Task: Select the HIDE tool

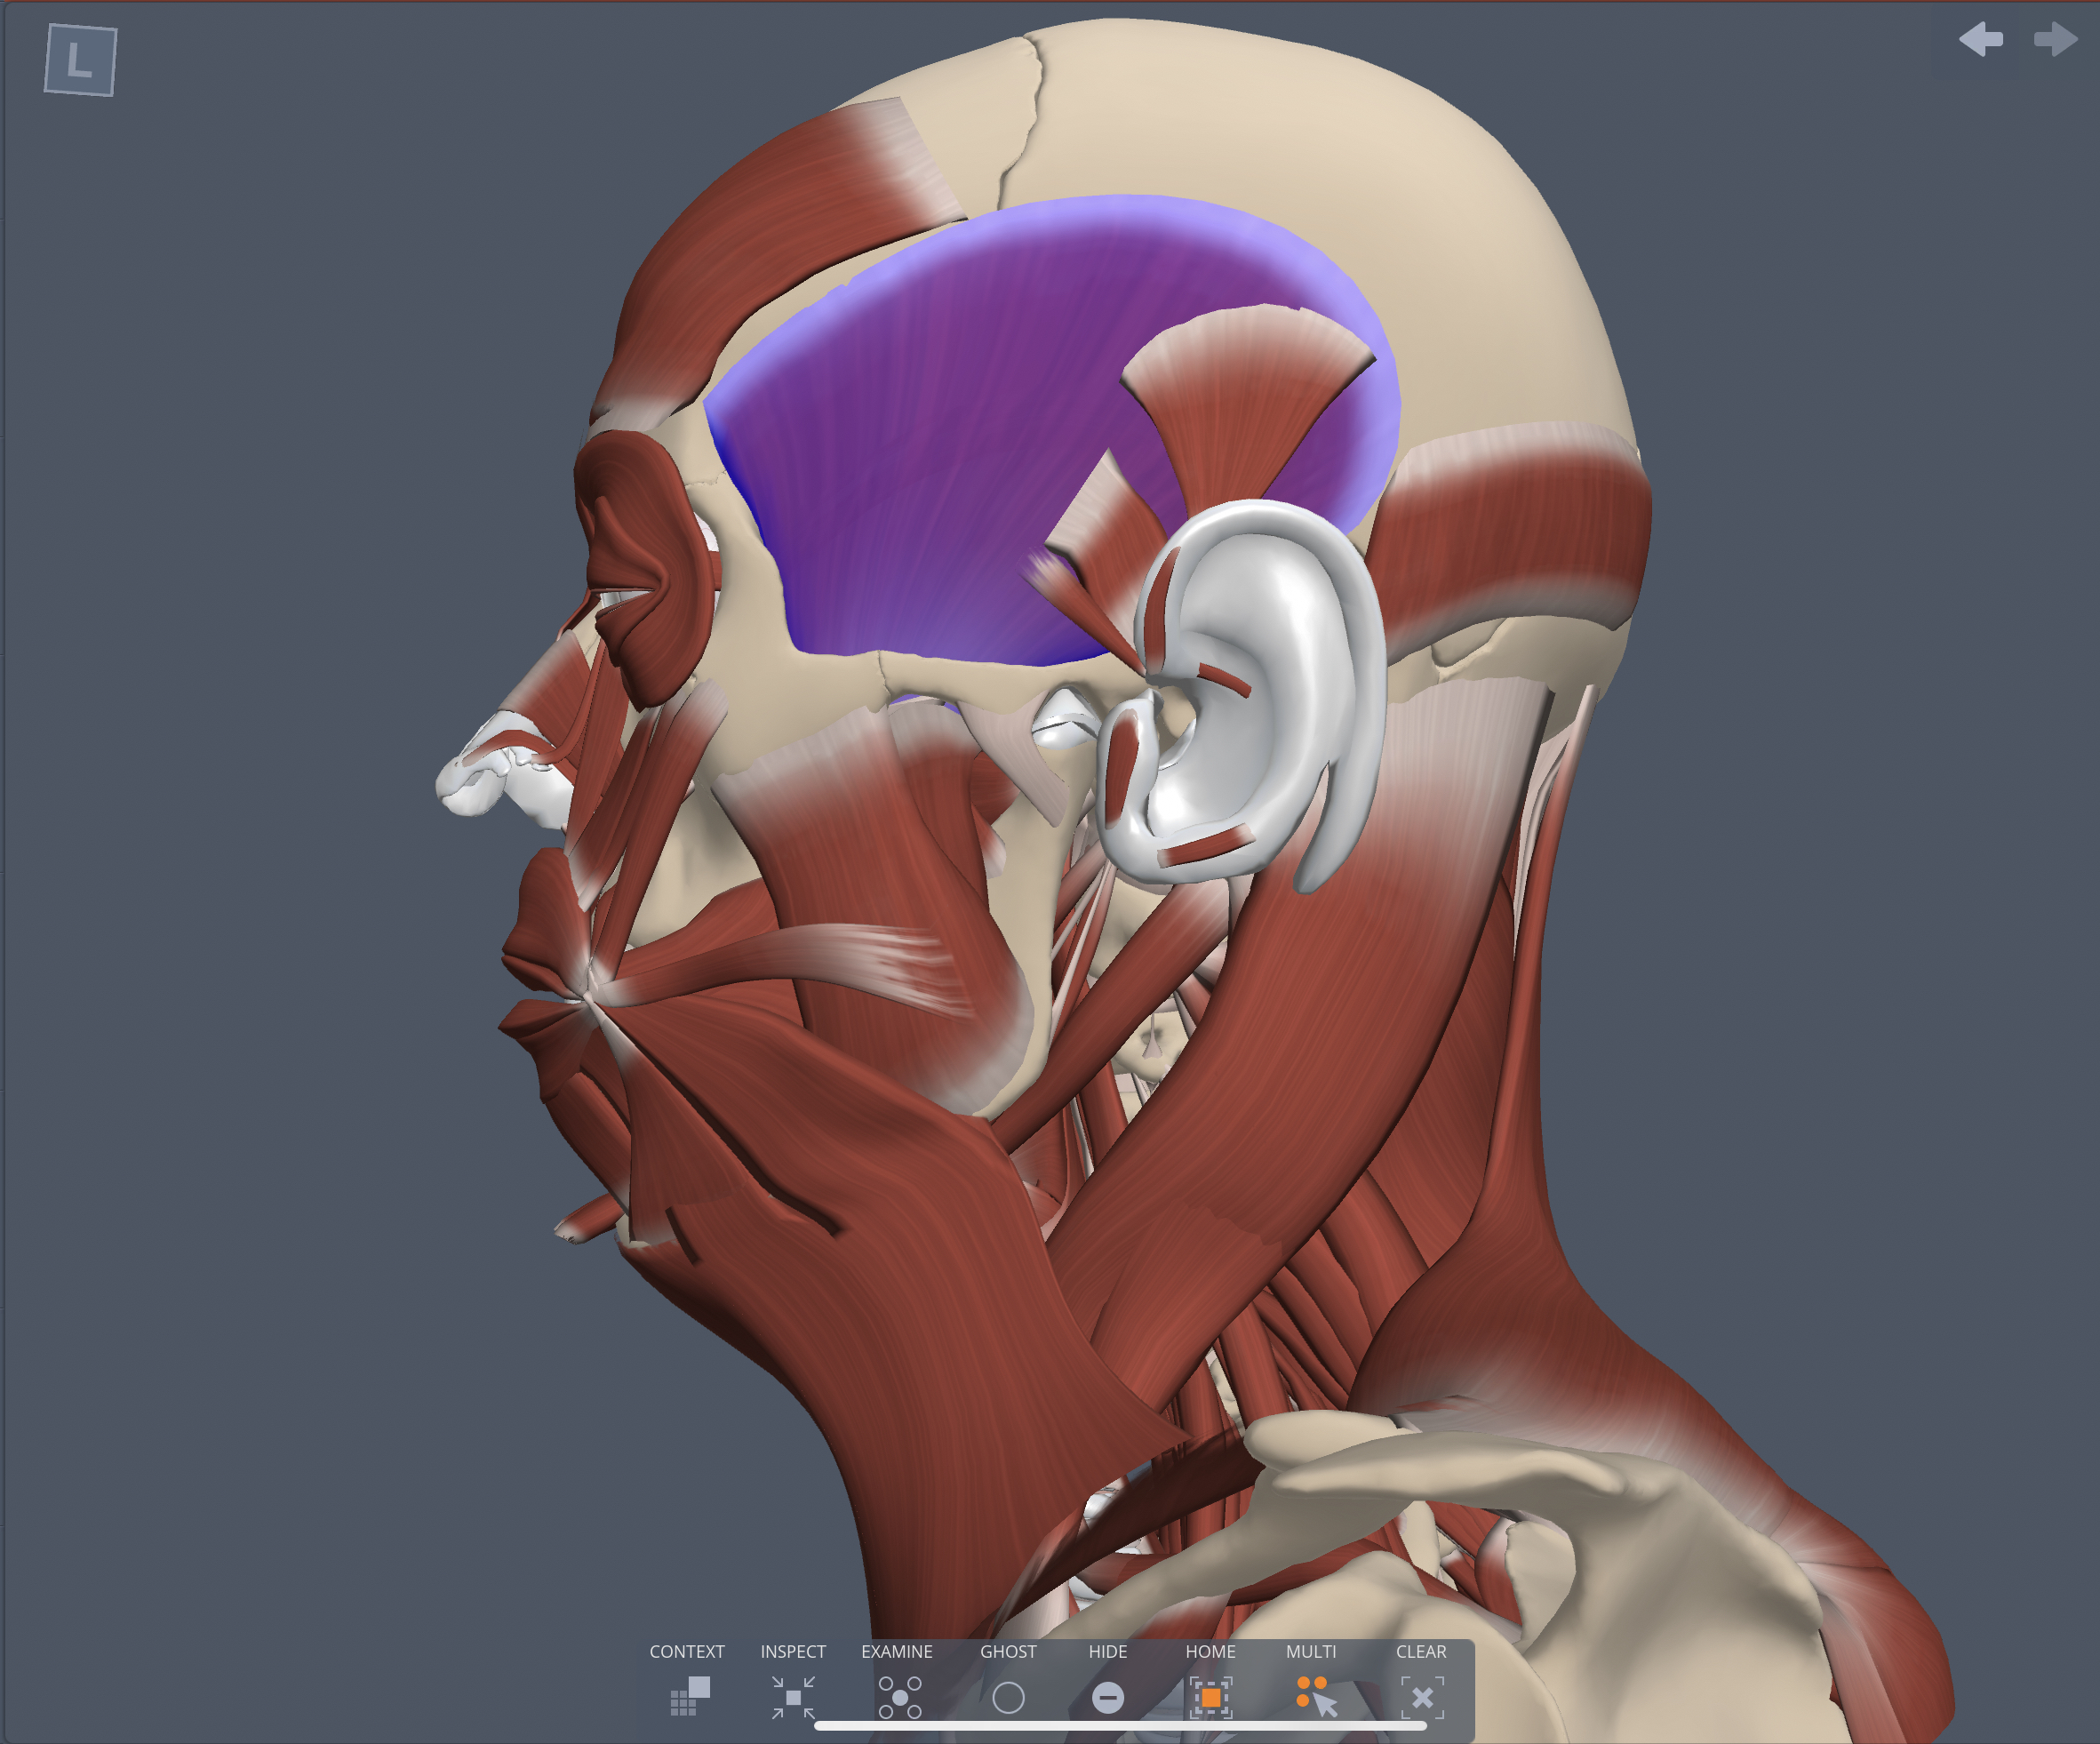Action: tap(1109, 1697)
